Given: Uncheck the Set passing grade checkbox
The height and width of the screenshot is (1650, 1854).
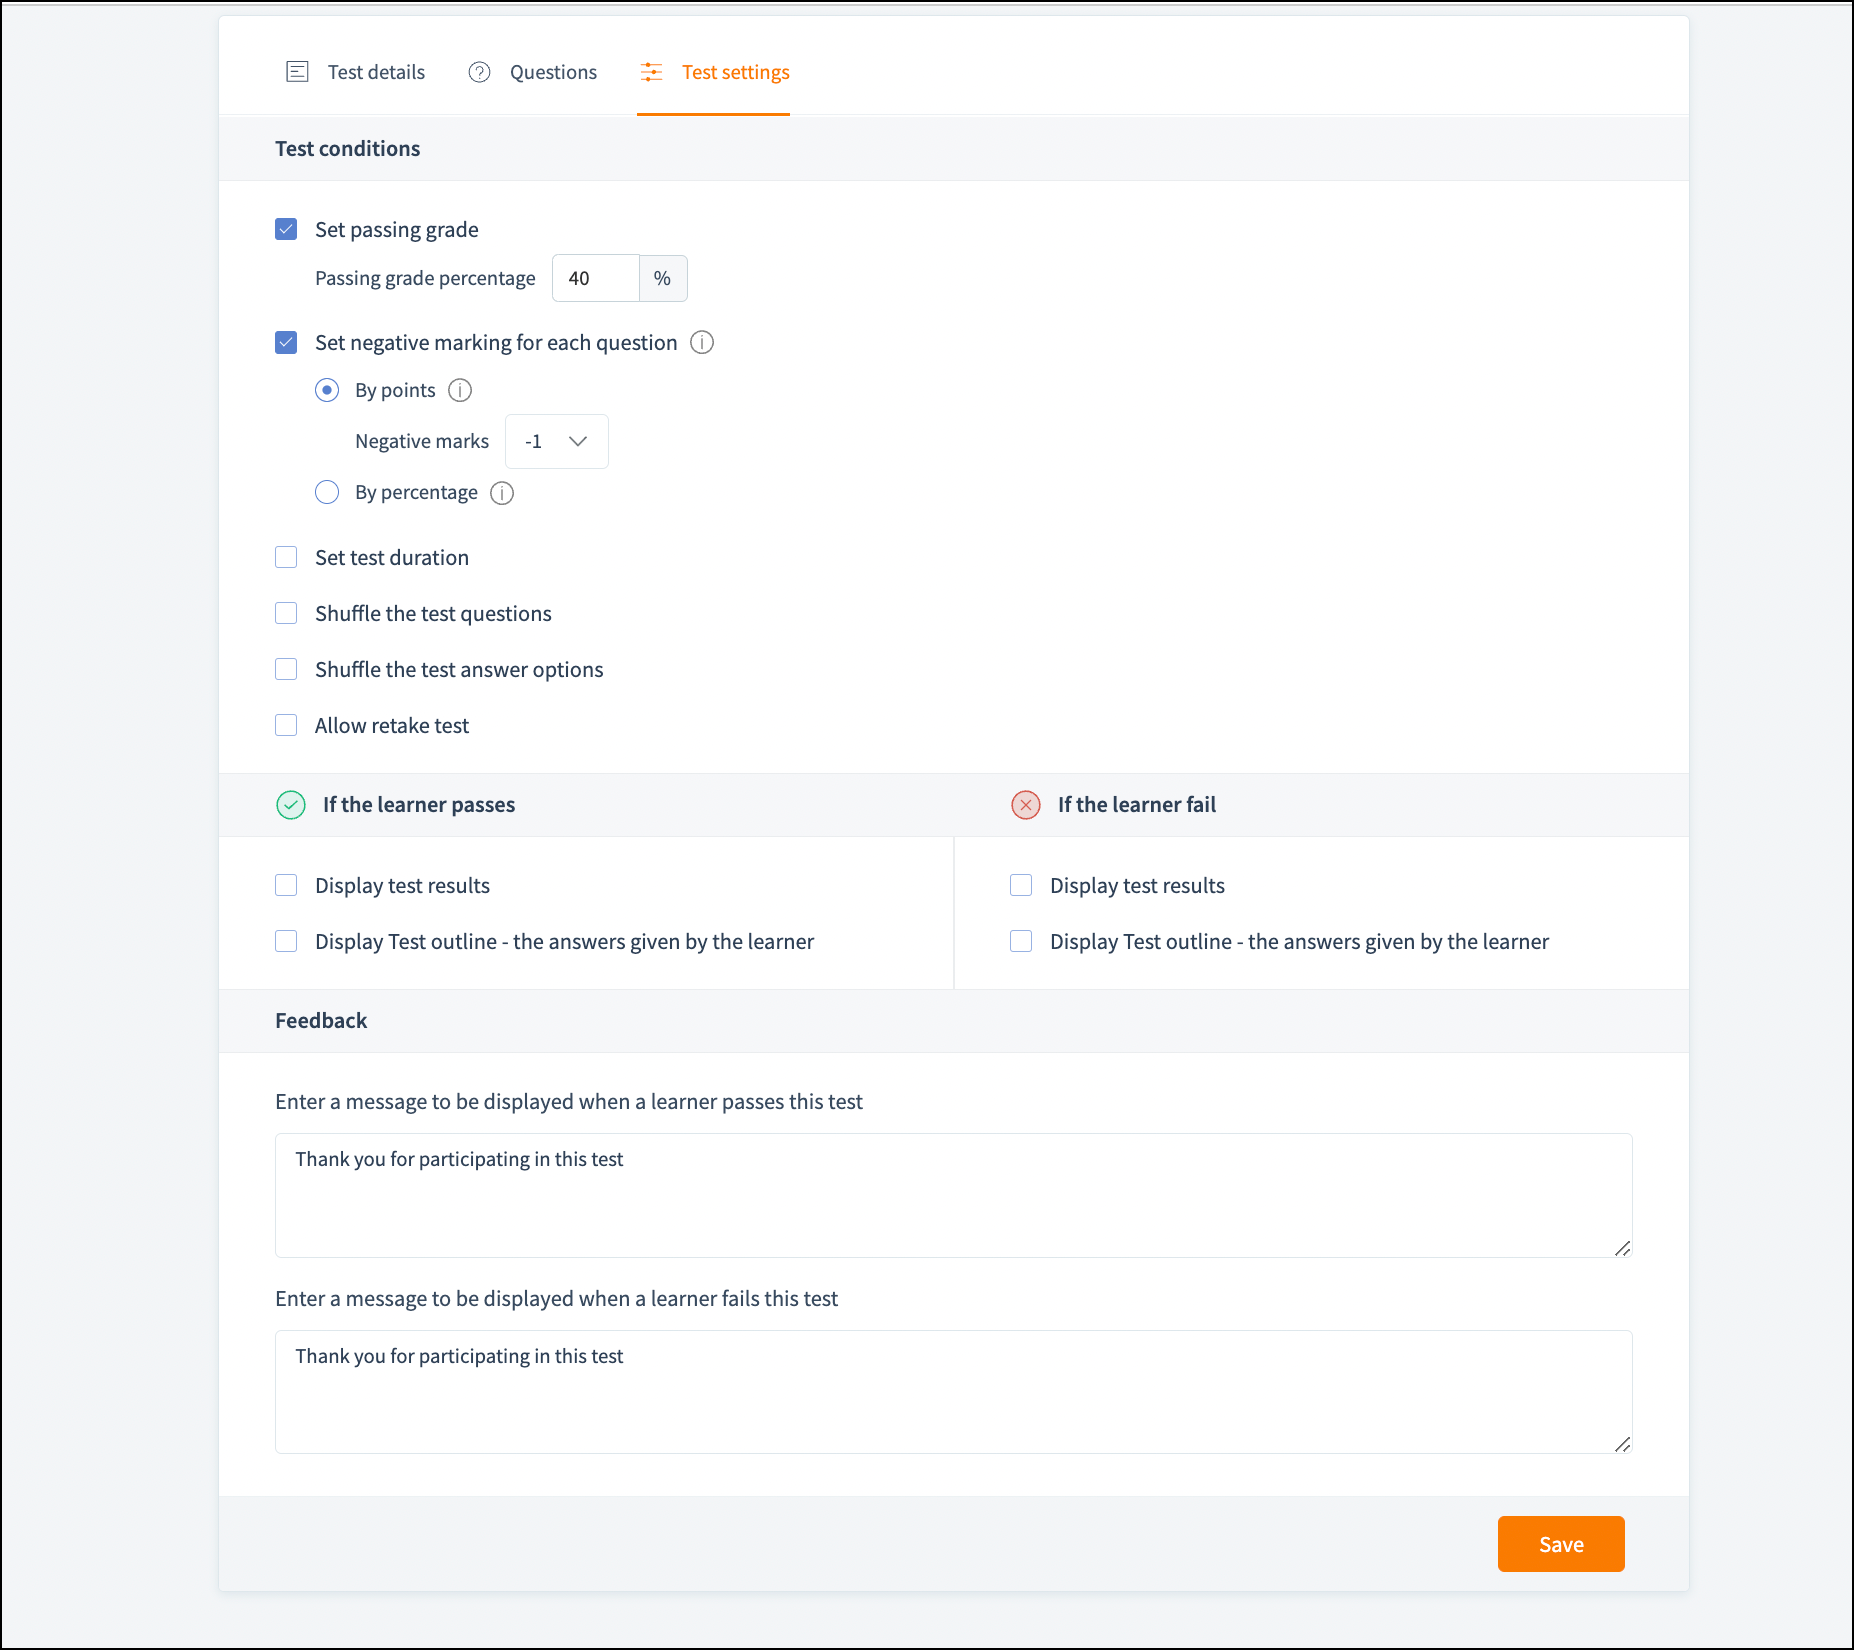Looking at the screenshot, I should tap(286, 230).
